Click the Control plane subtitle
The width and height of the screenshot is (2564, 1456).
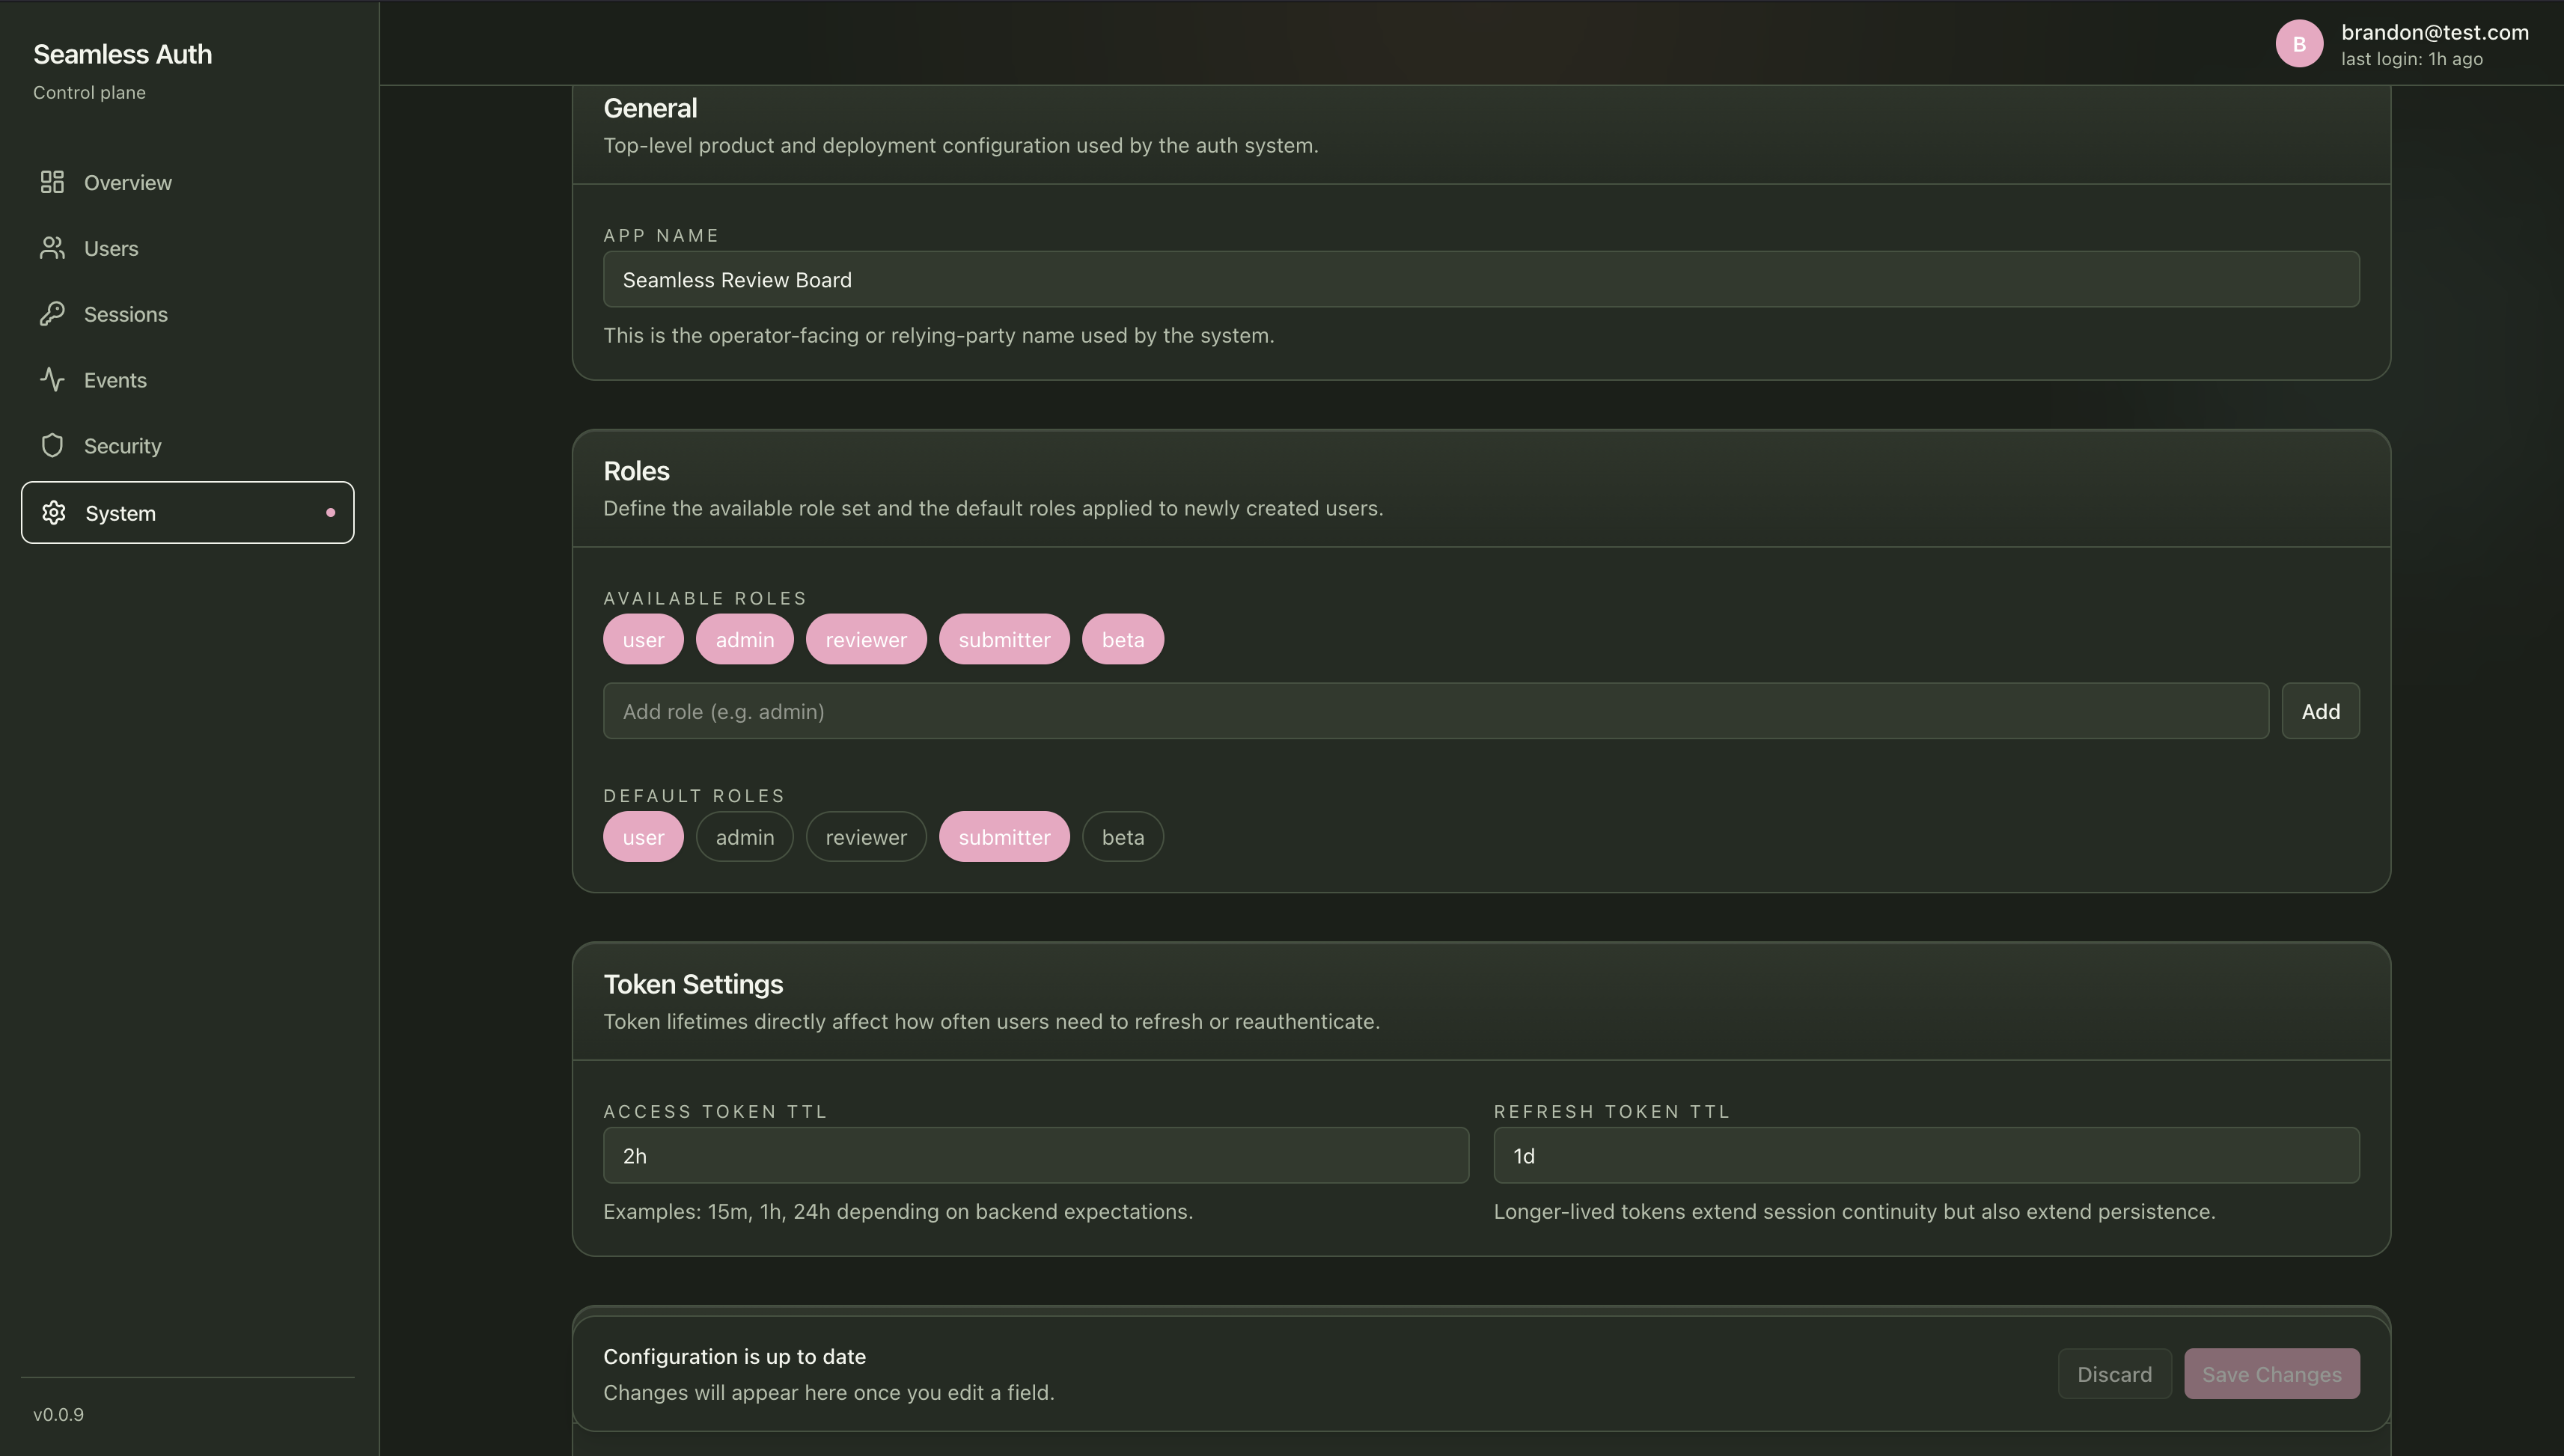click(x=89, y=92)
